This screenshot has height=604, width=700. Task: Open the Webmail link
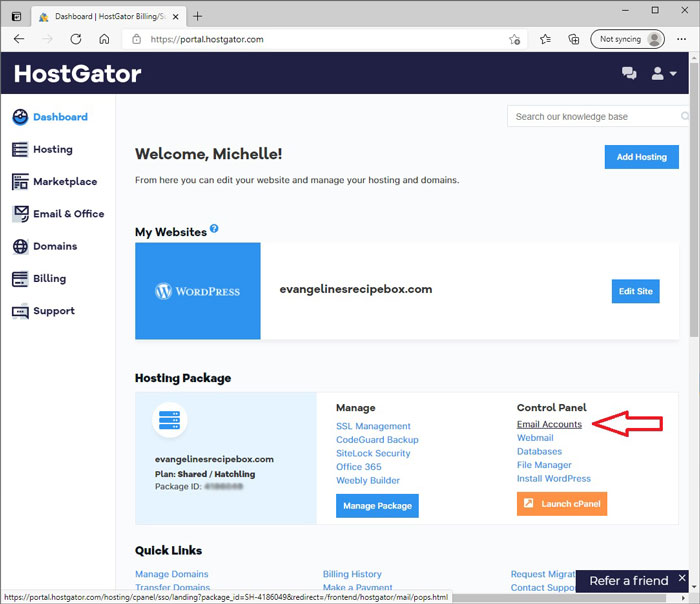(535, 438)
